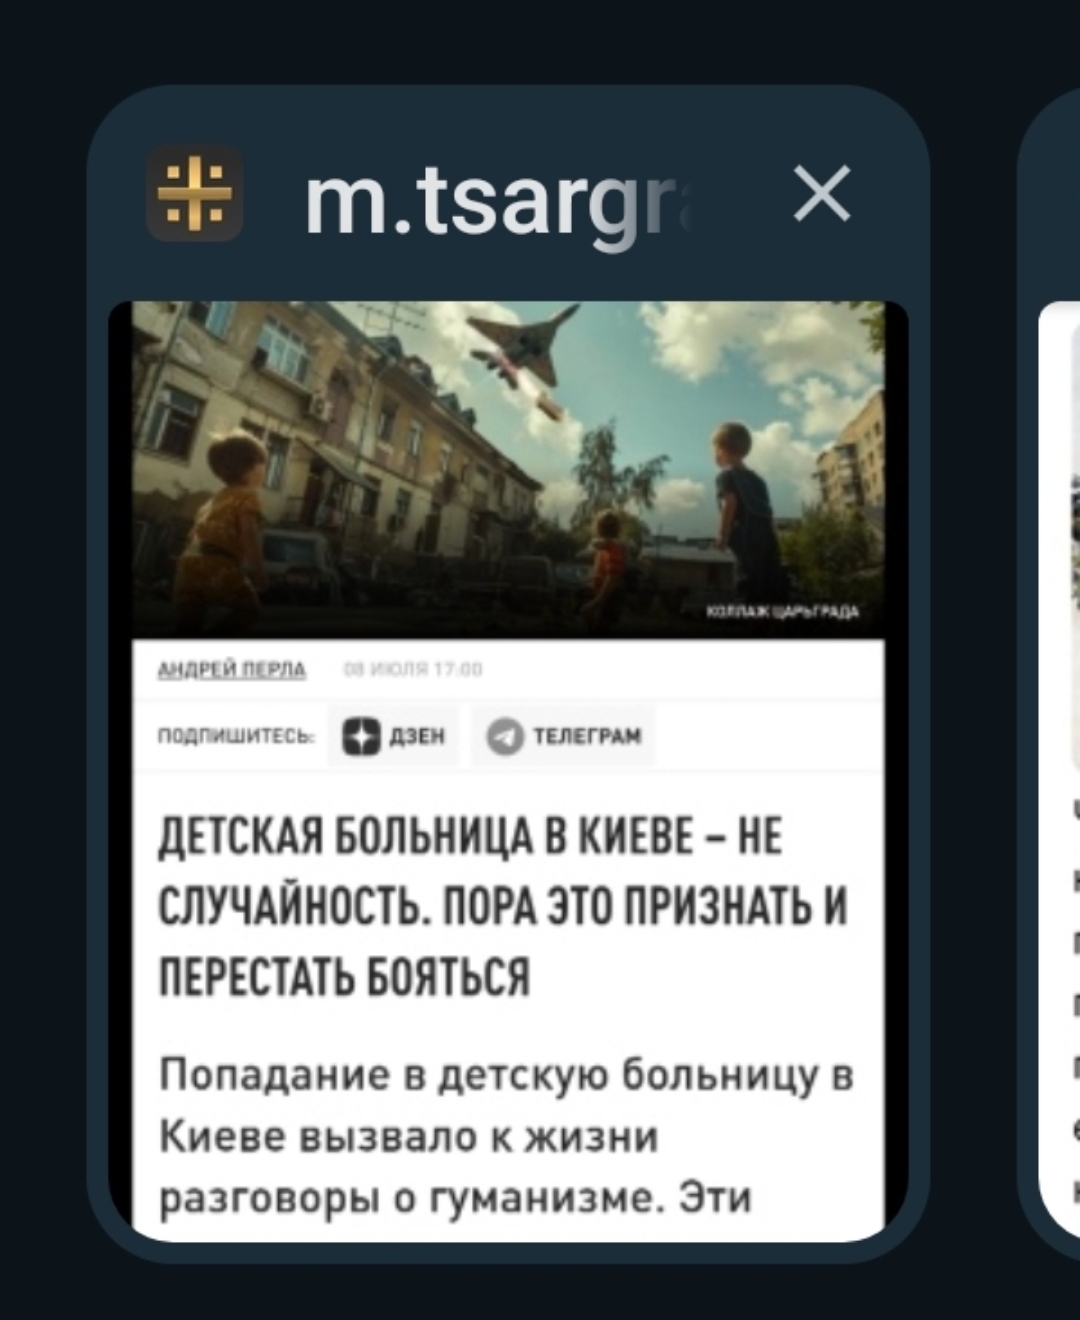This screenshot has width=1080, height=1320.
Task: Tap the Telegram paper plane icon
Action: pos(505,736)
